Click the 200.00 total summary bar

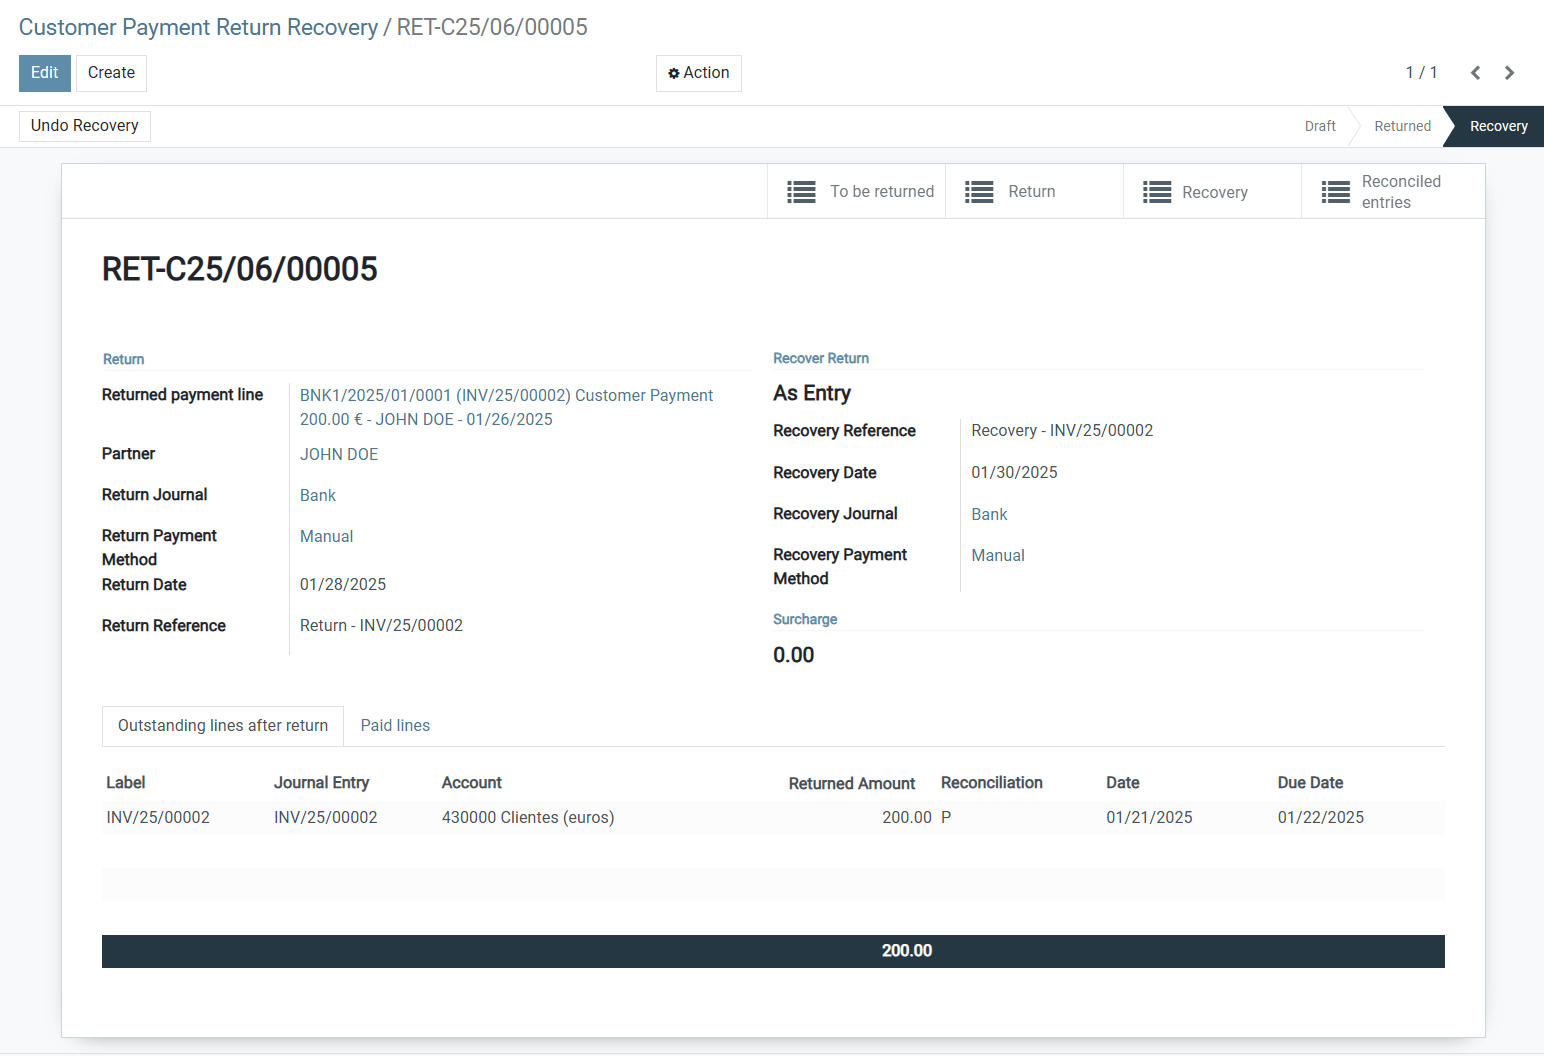coord(906,950)
